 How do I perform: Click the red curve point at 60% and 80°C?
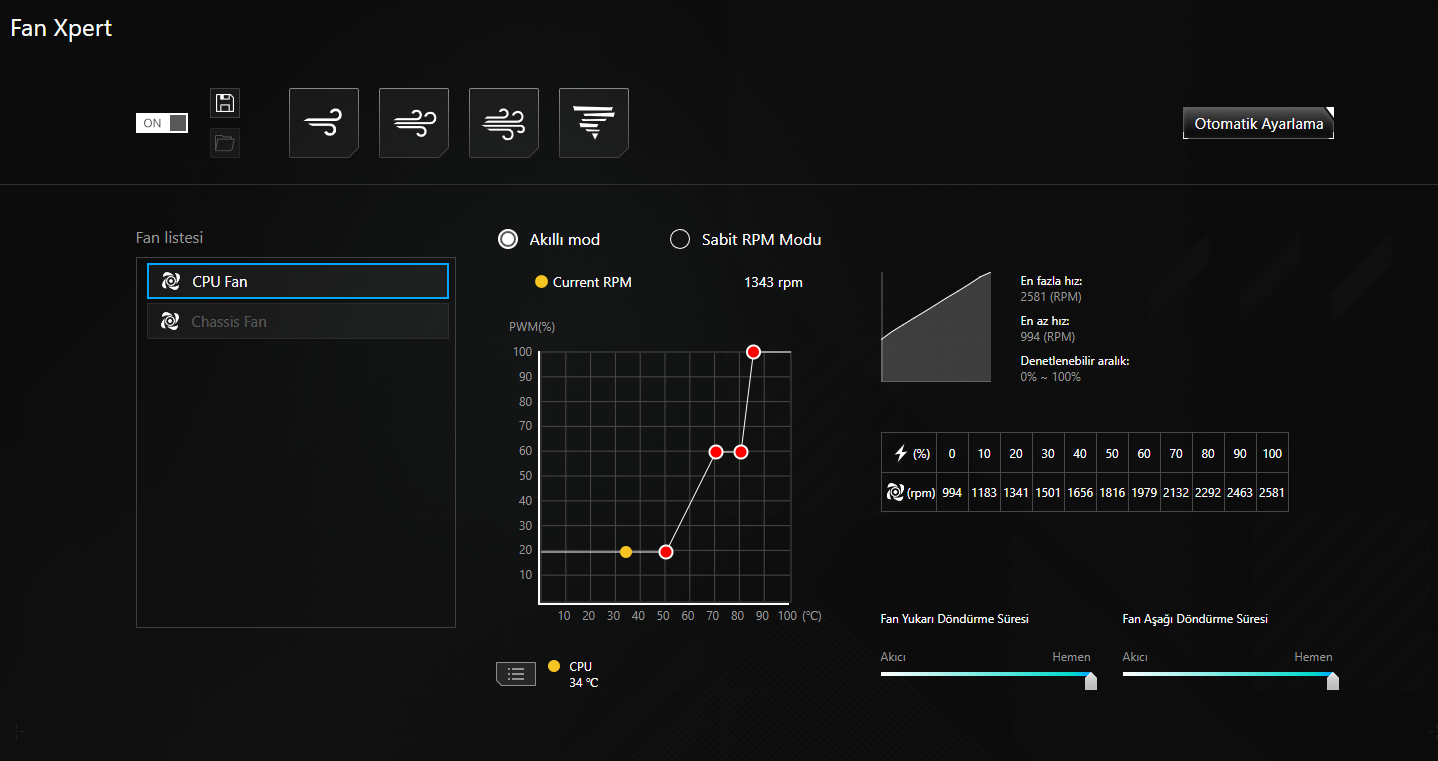pos(741,452)
